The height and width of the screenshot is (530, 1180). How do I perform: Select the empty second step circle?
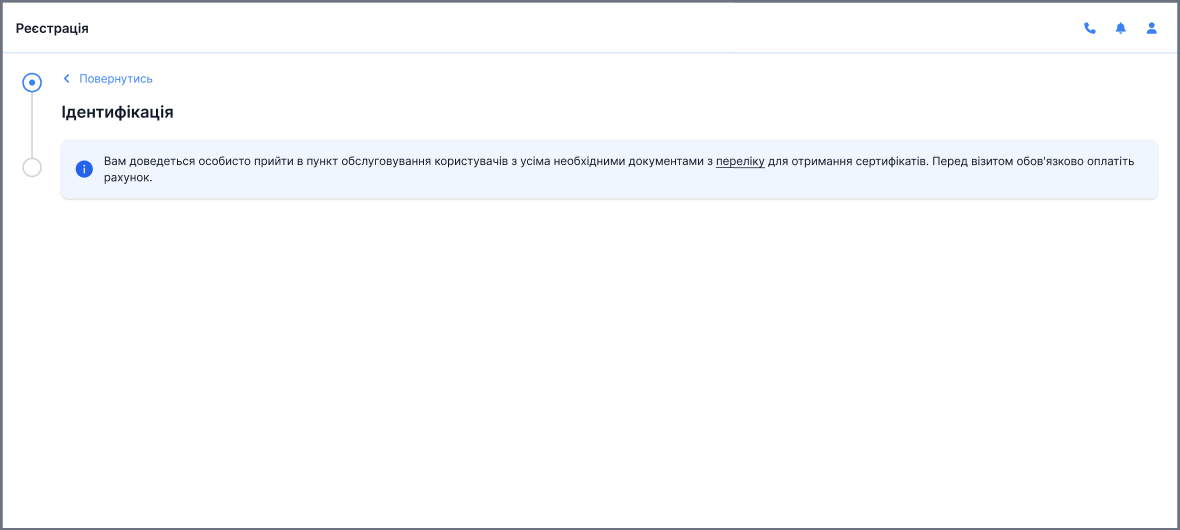point(32,167)
